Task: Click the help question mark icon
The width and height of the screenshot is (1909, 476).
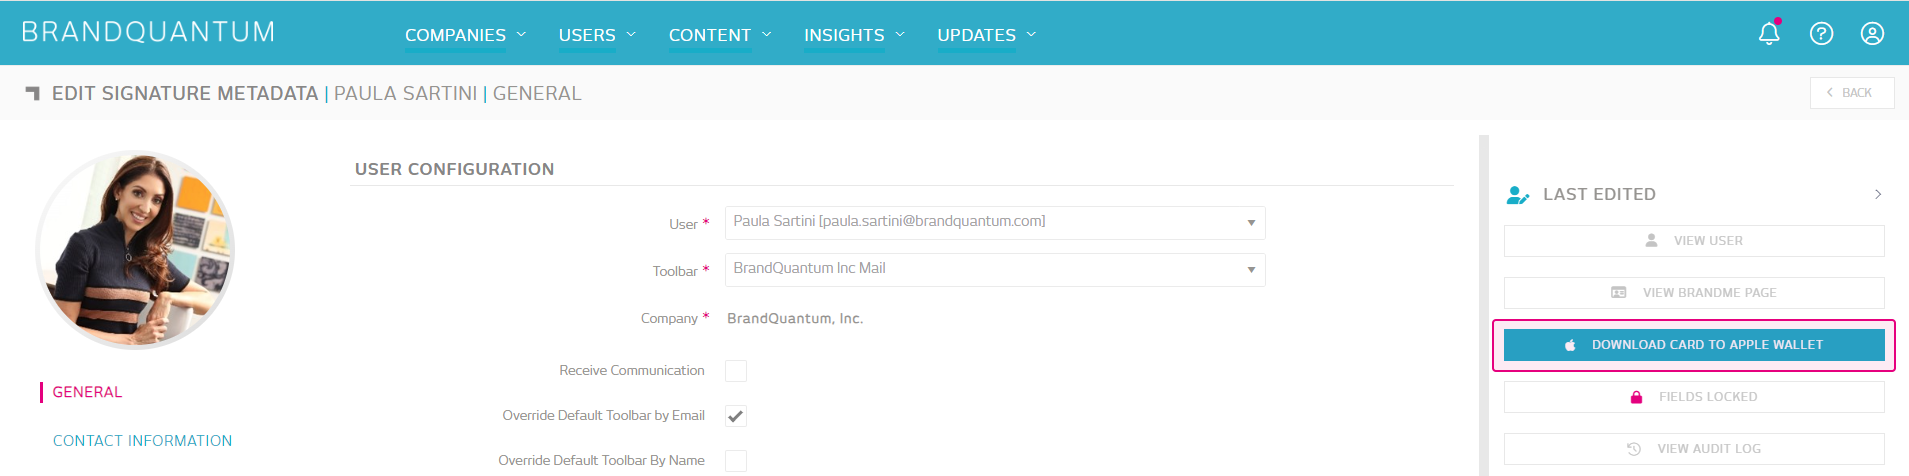Action: tap(1821, 34)
